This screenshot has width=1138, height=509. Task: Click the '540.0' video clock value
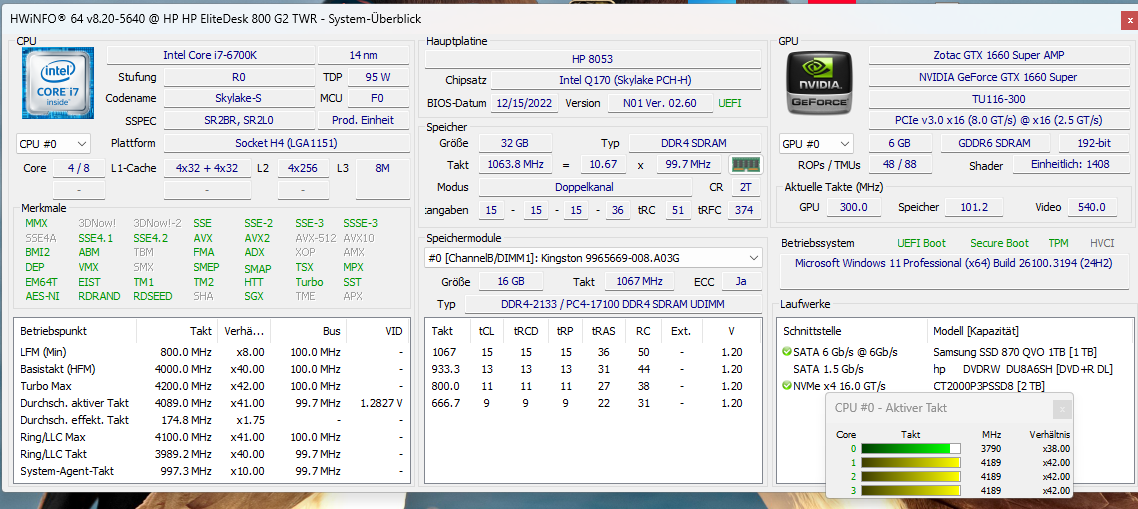[x=1092, y=208]
